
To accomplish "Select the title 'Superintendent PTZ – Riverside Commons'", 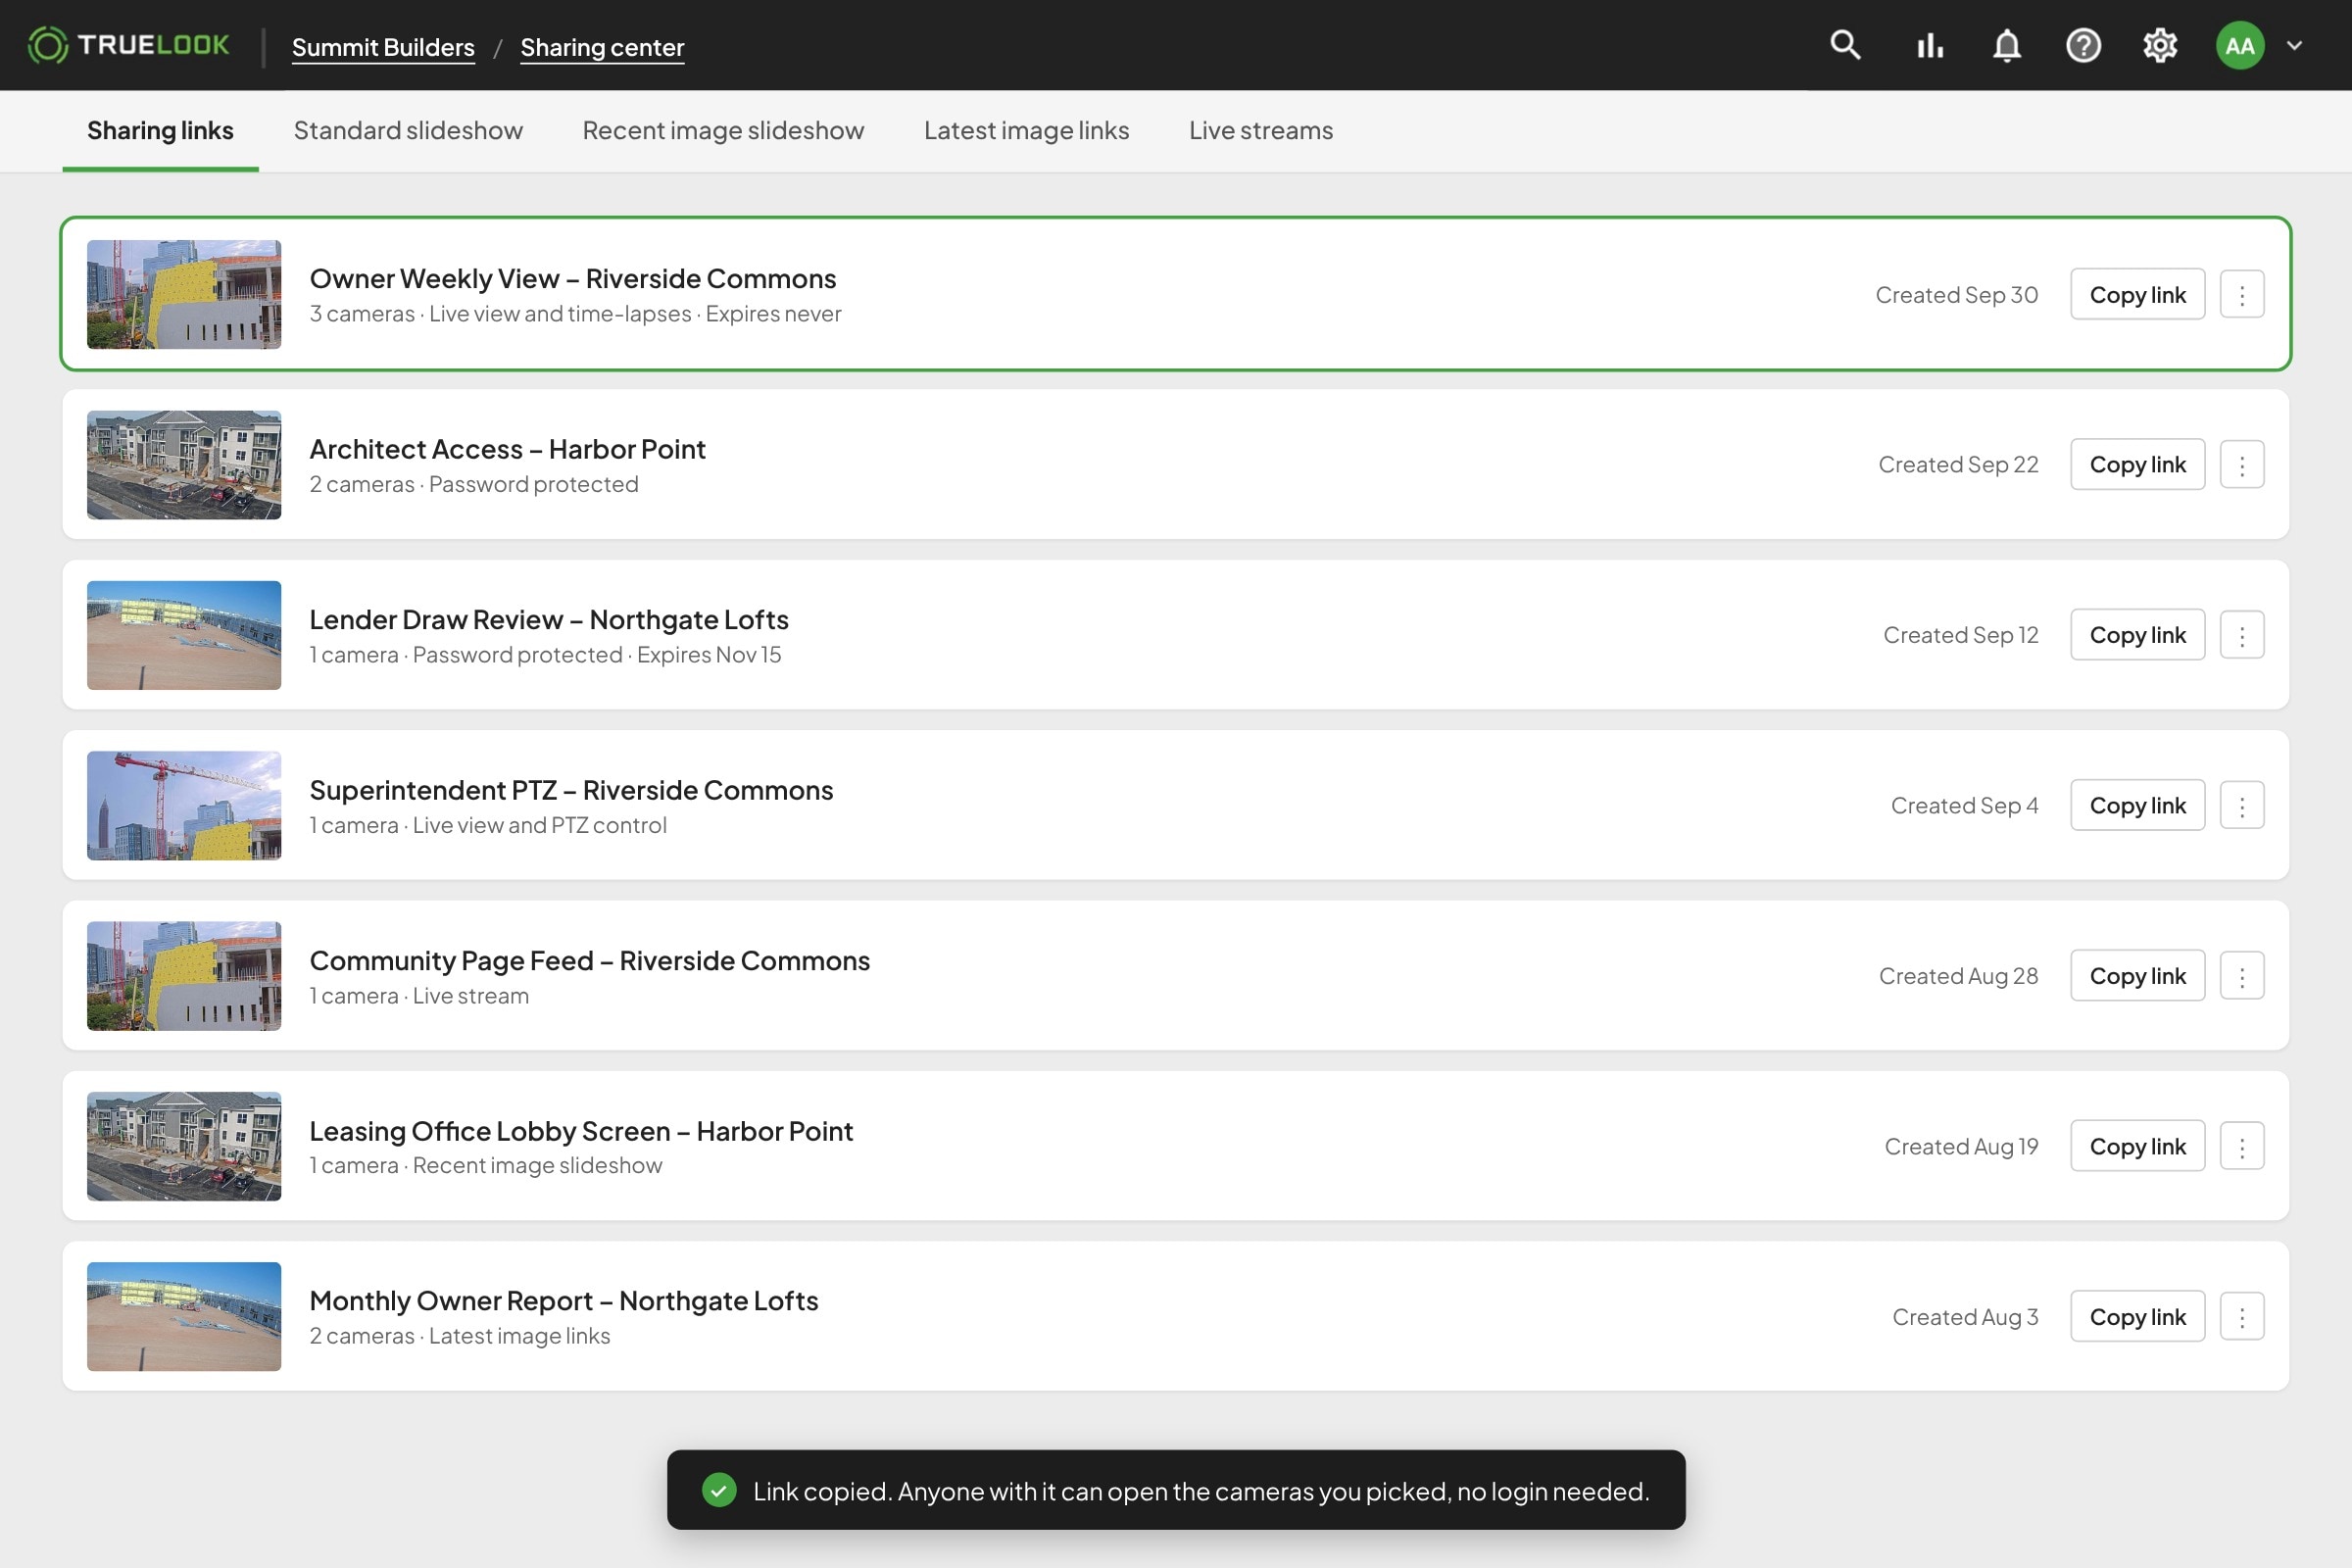I will [571, 790].
